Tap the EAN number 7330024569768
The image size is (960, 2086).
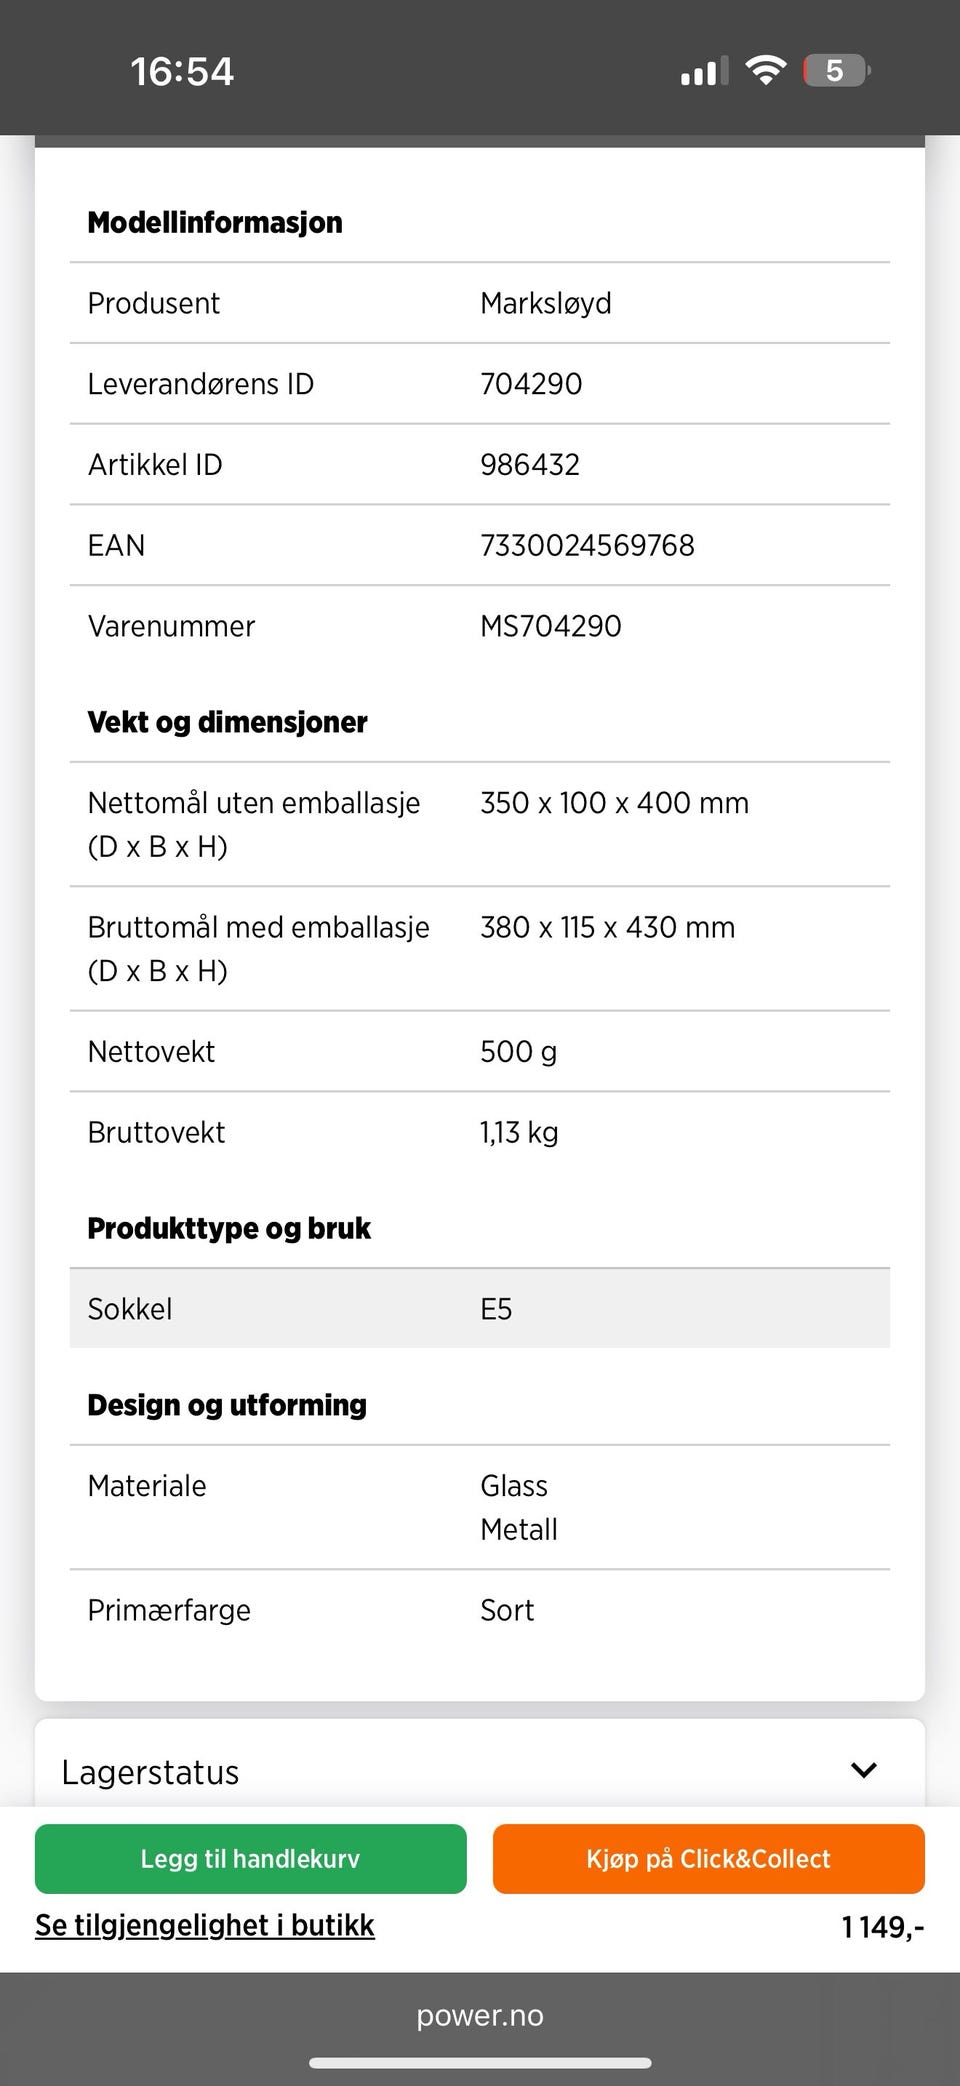pyautogui.click(x=587, y=545)
